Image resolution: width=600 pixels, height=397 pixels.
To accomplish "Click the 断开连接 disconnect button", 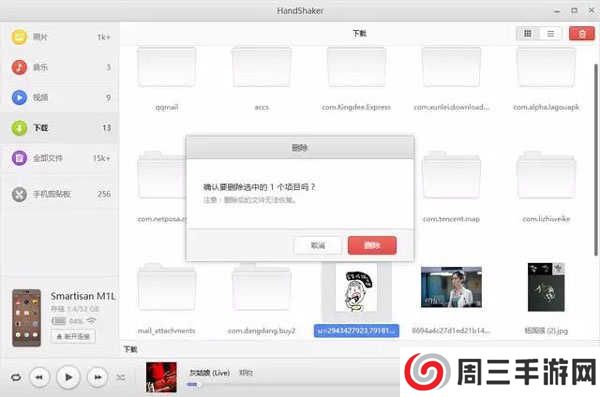I will point(73,337).
